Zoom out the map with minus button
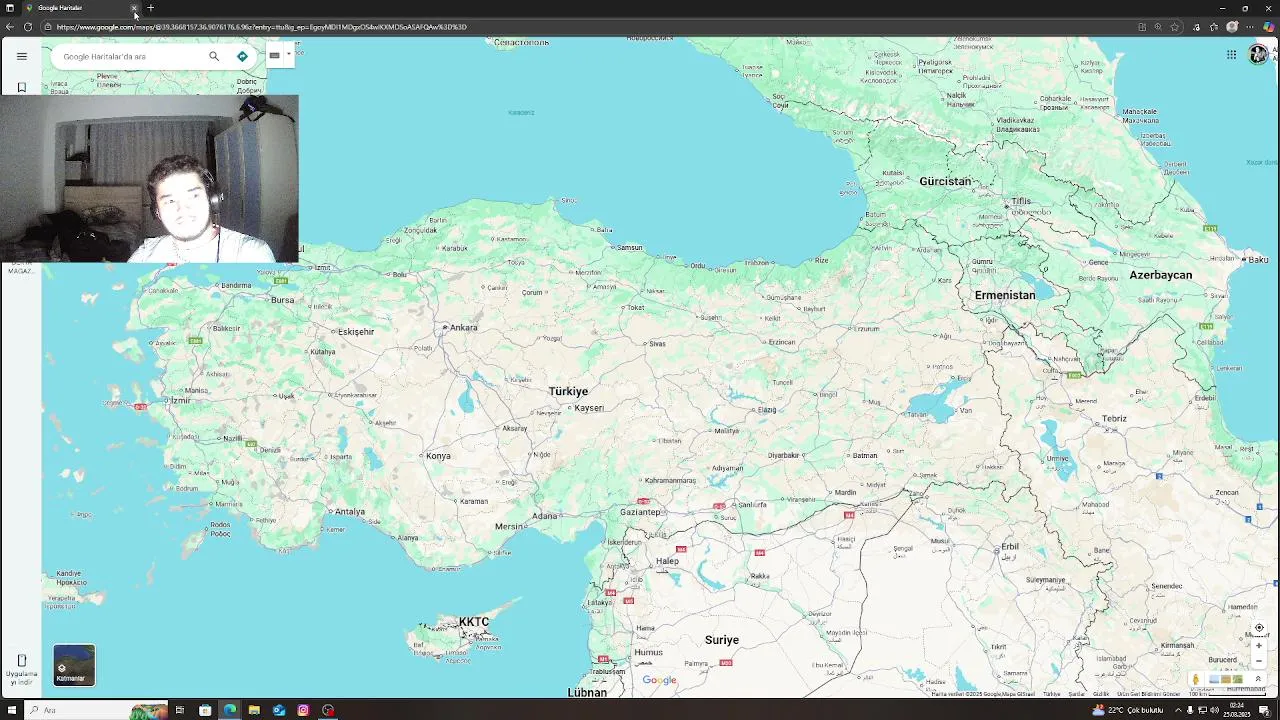This screenshot has height=720, width=1280. 1259,661
